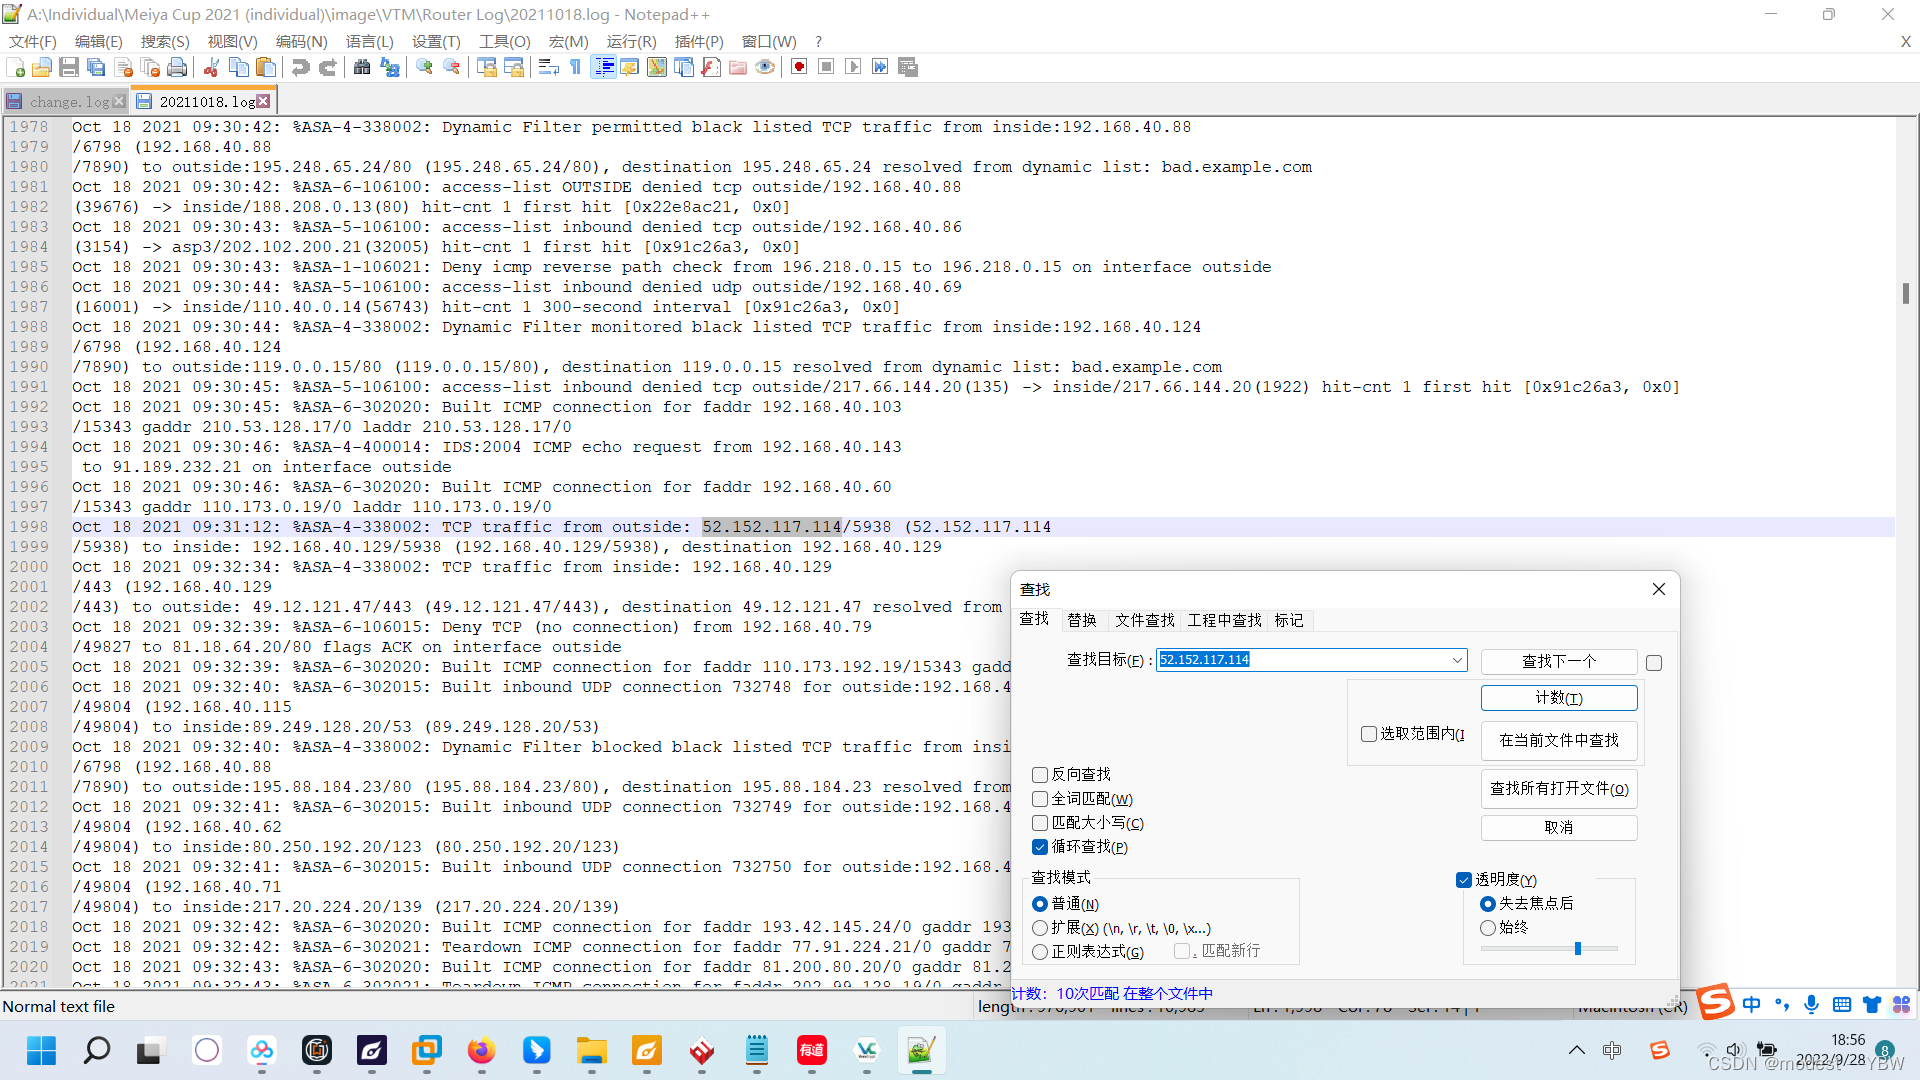
Task: Show hidden system tray icons chevron
Action: 1577,1050
